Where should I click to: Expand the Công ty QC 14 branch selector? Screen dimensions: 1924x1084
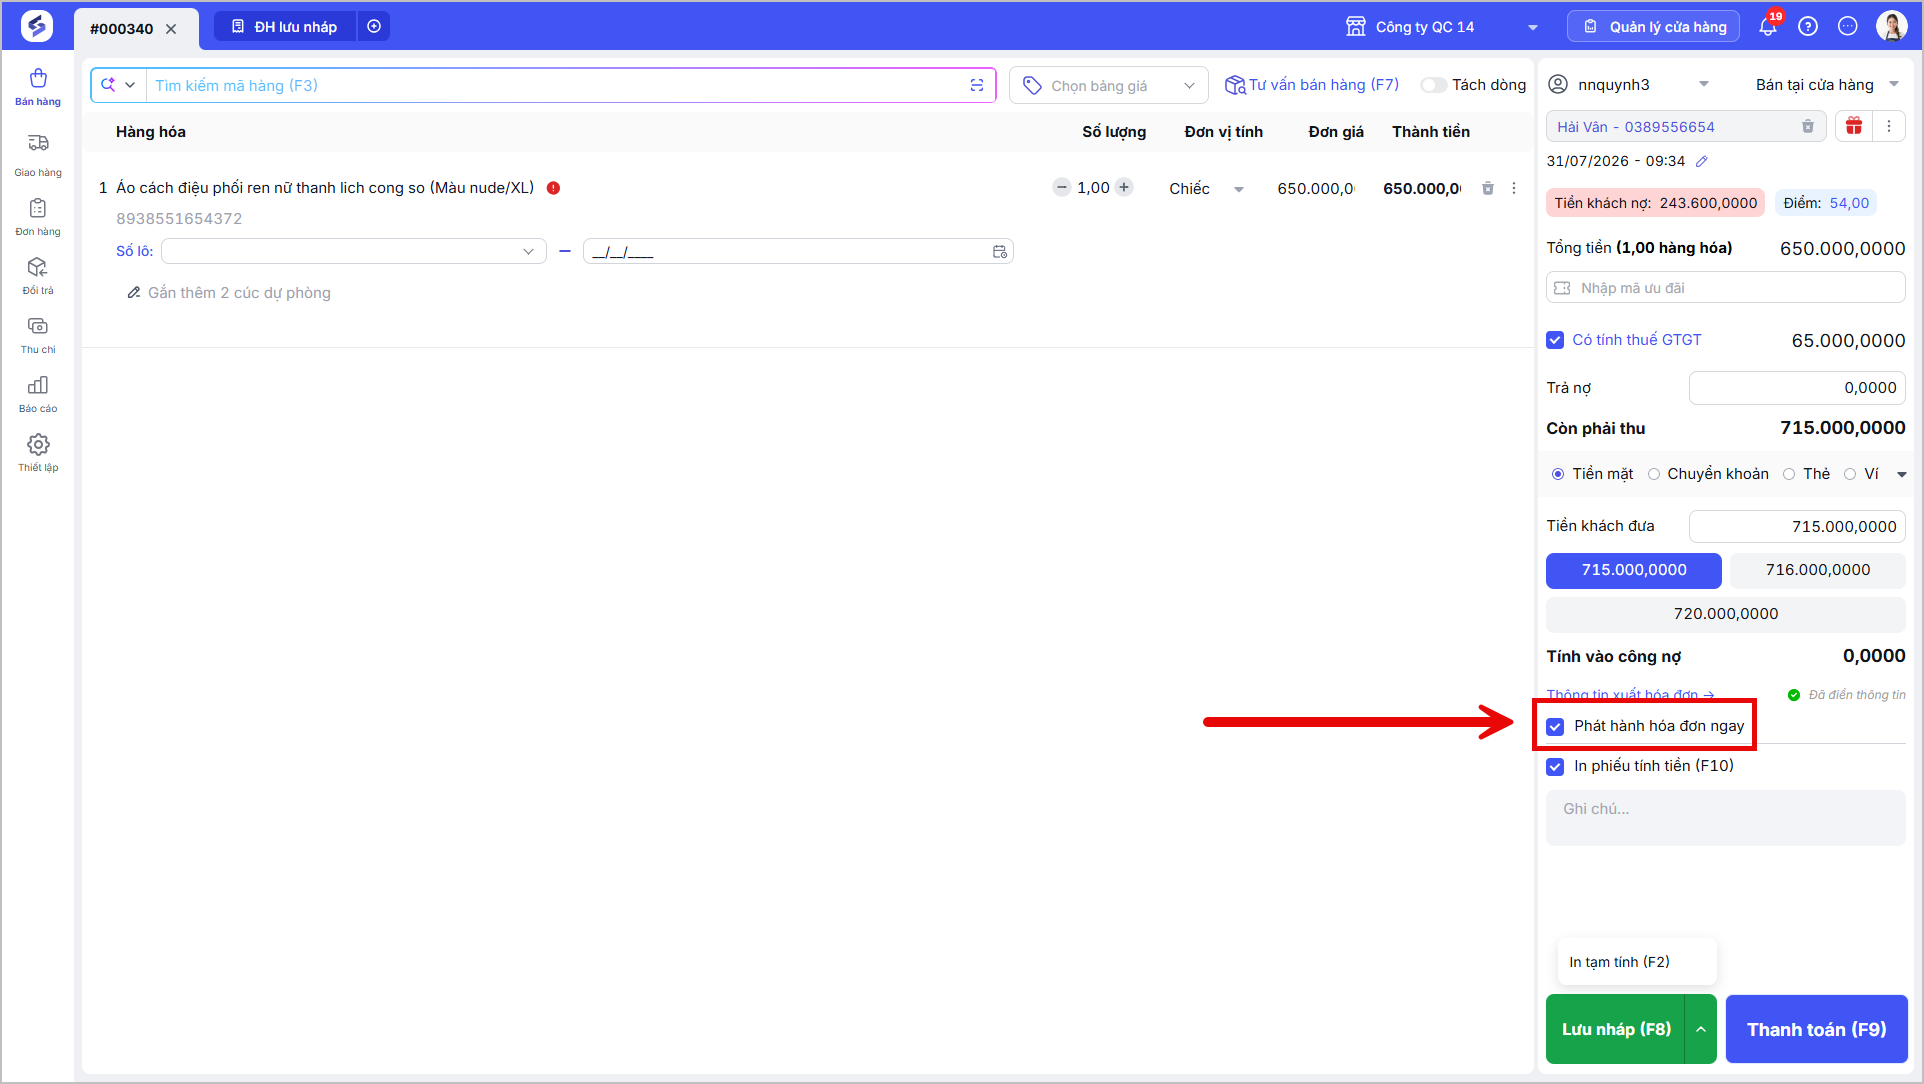point(1441,27)
